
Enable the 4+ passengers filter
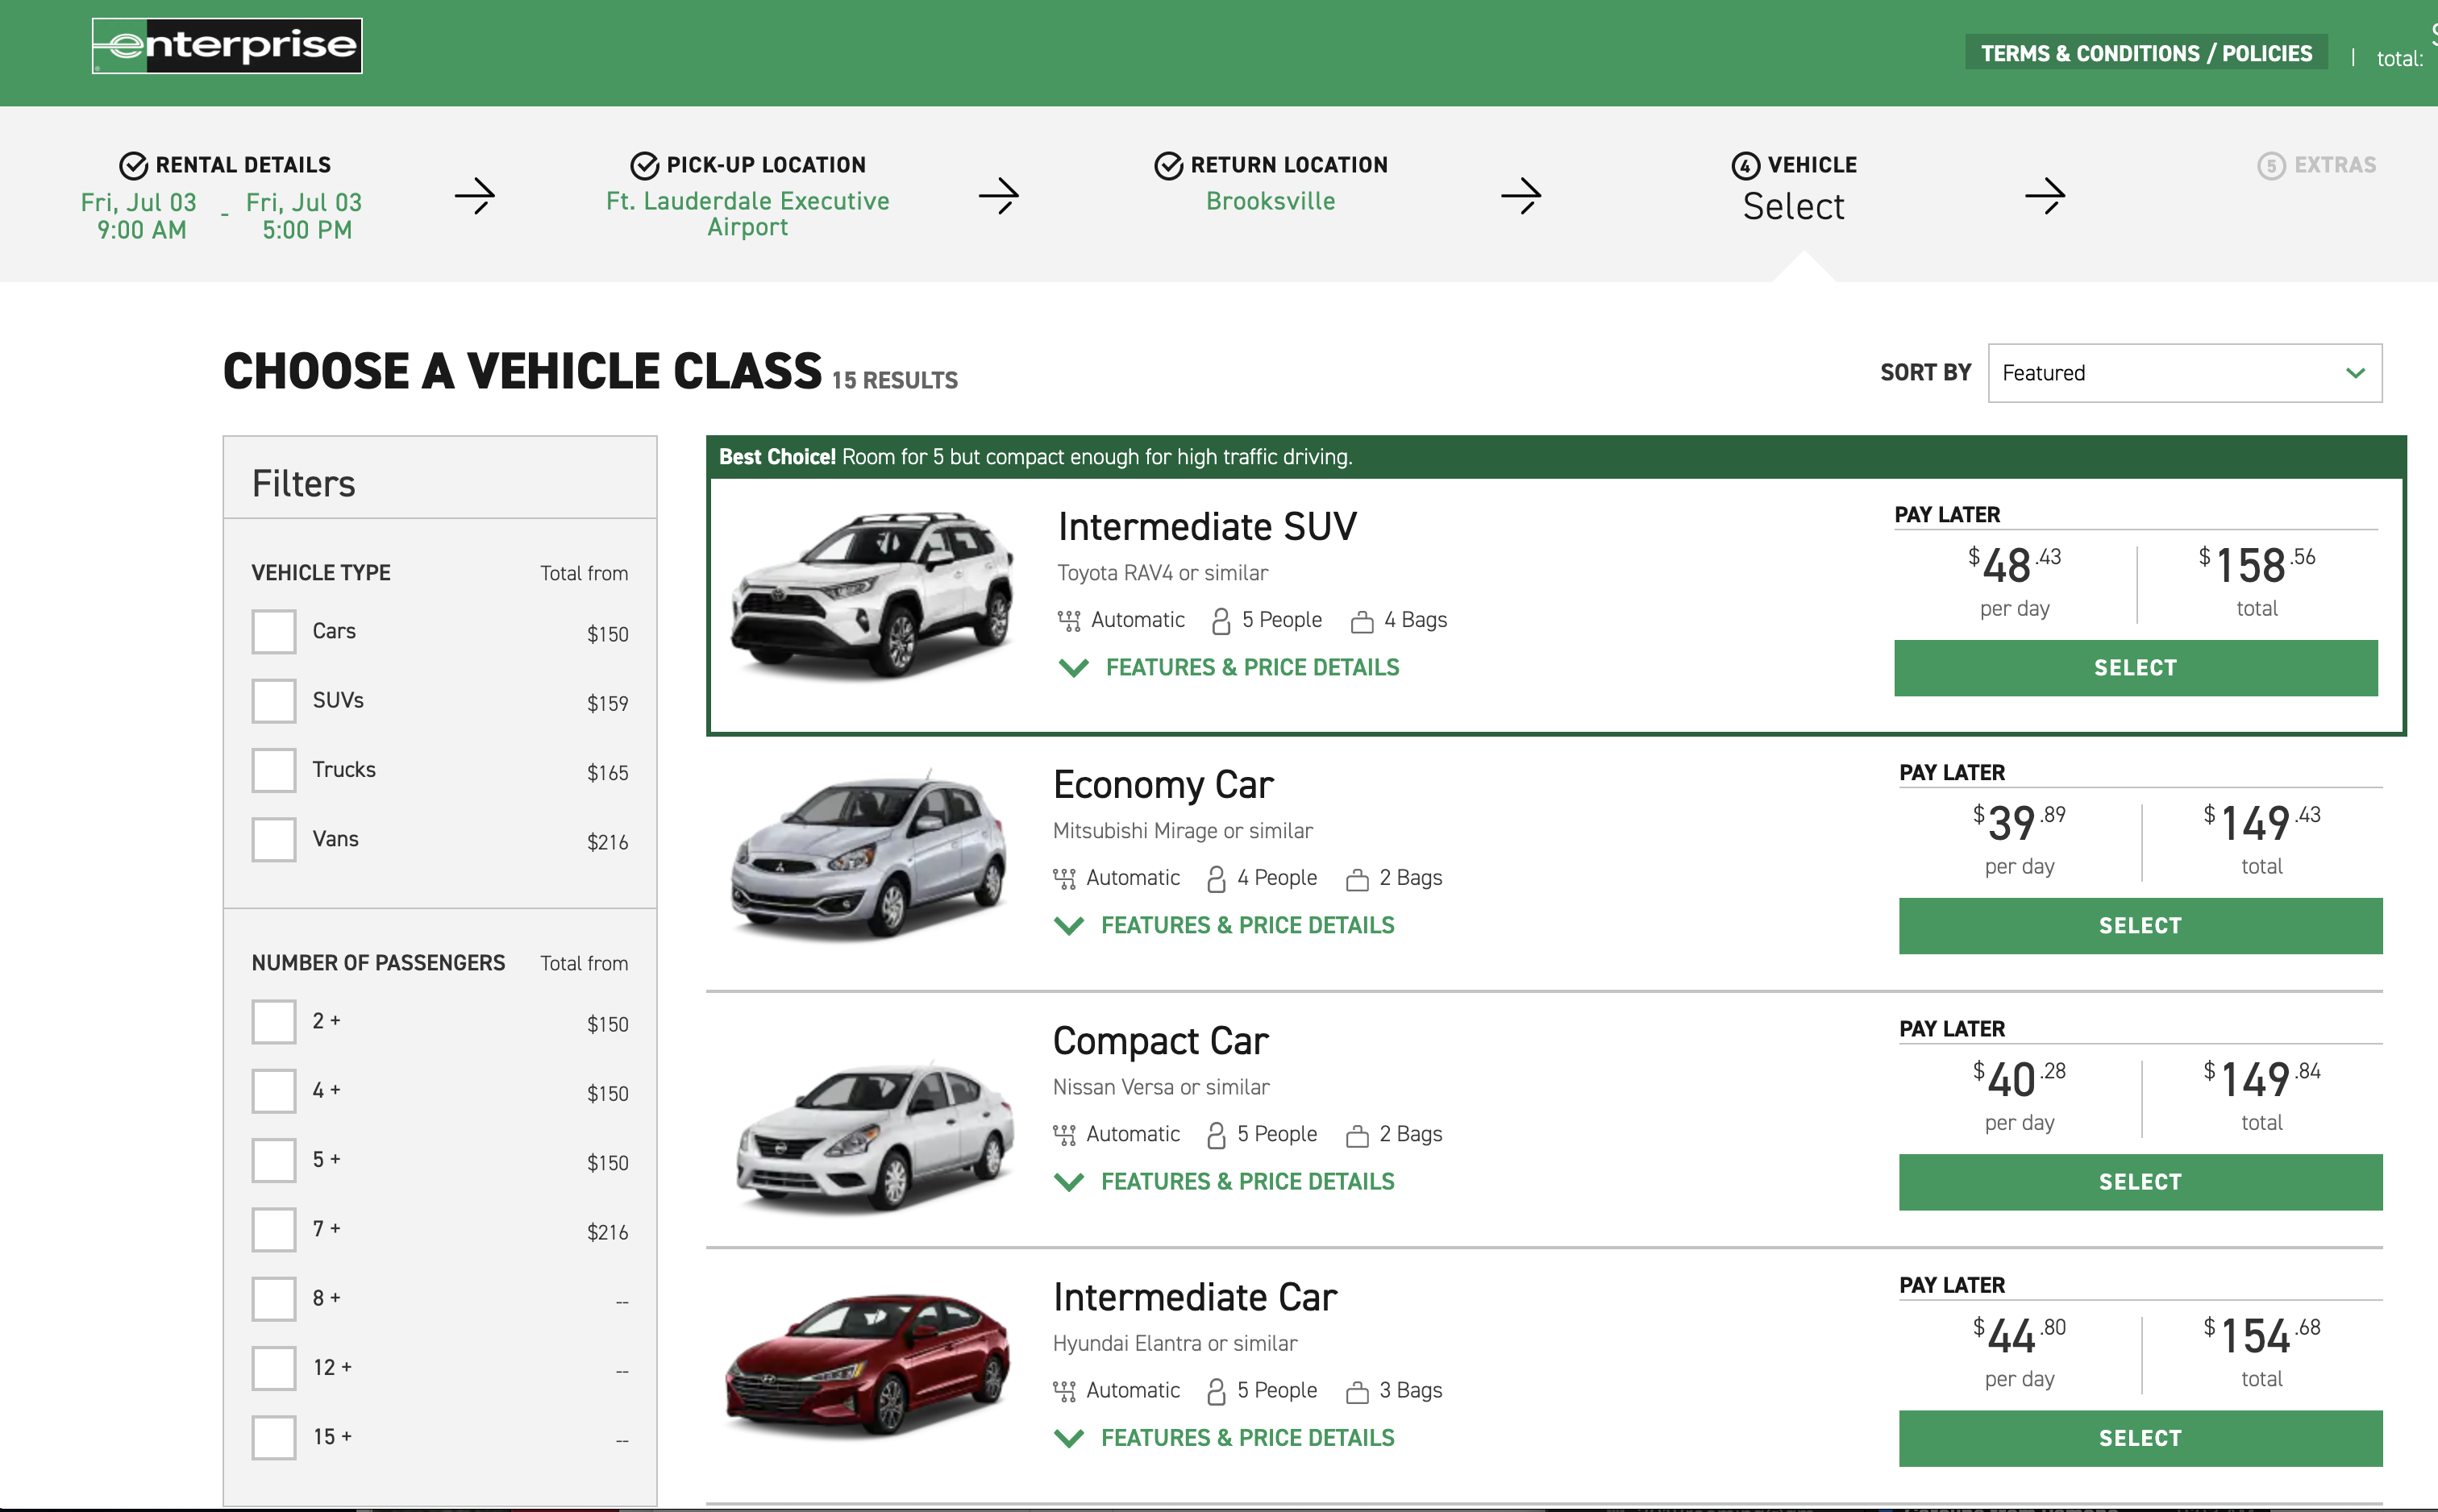tap(273, 1091)
